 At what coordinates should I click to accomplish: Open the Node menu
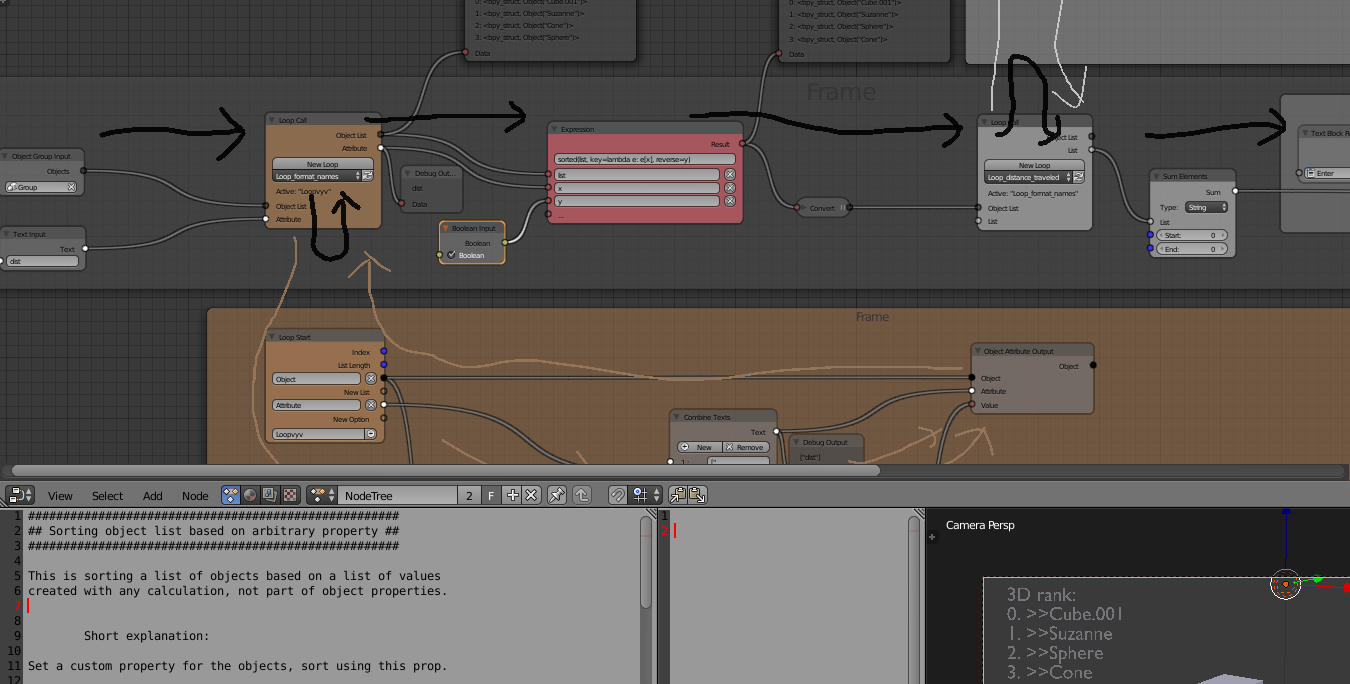coord(195,495)
